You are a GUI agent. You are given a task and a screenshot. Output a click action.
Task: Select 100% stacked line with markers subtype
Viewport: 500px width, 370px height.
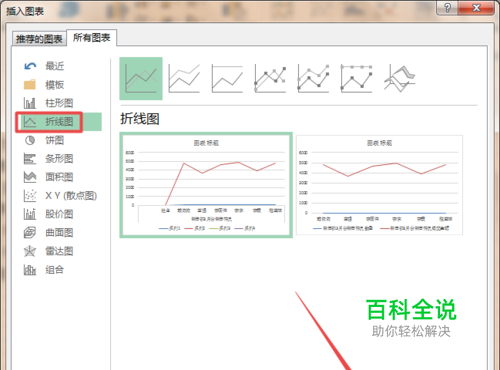pyautogui.click(x=356, y=79)
